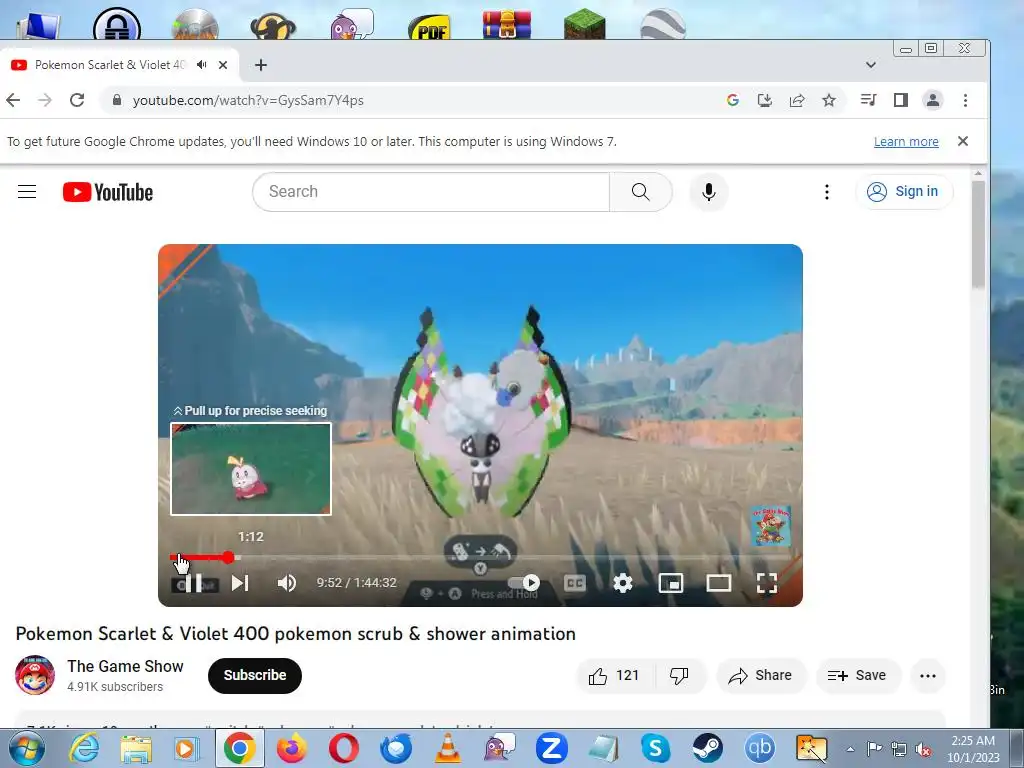The height and width of the screenshot is (768, 1024).
Task: Enter full screen mode
Action: [x=767, y=583]
